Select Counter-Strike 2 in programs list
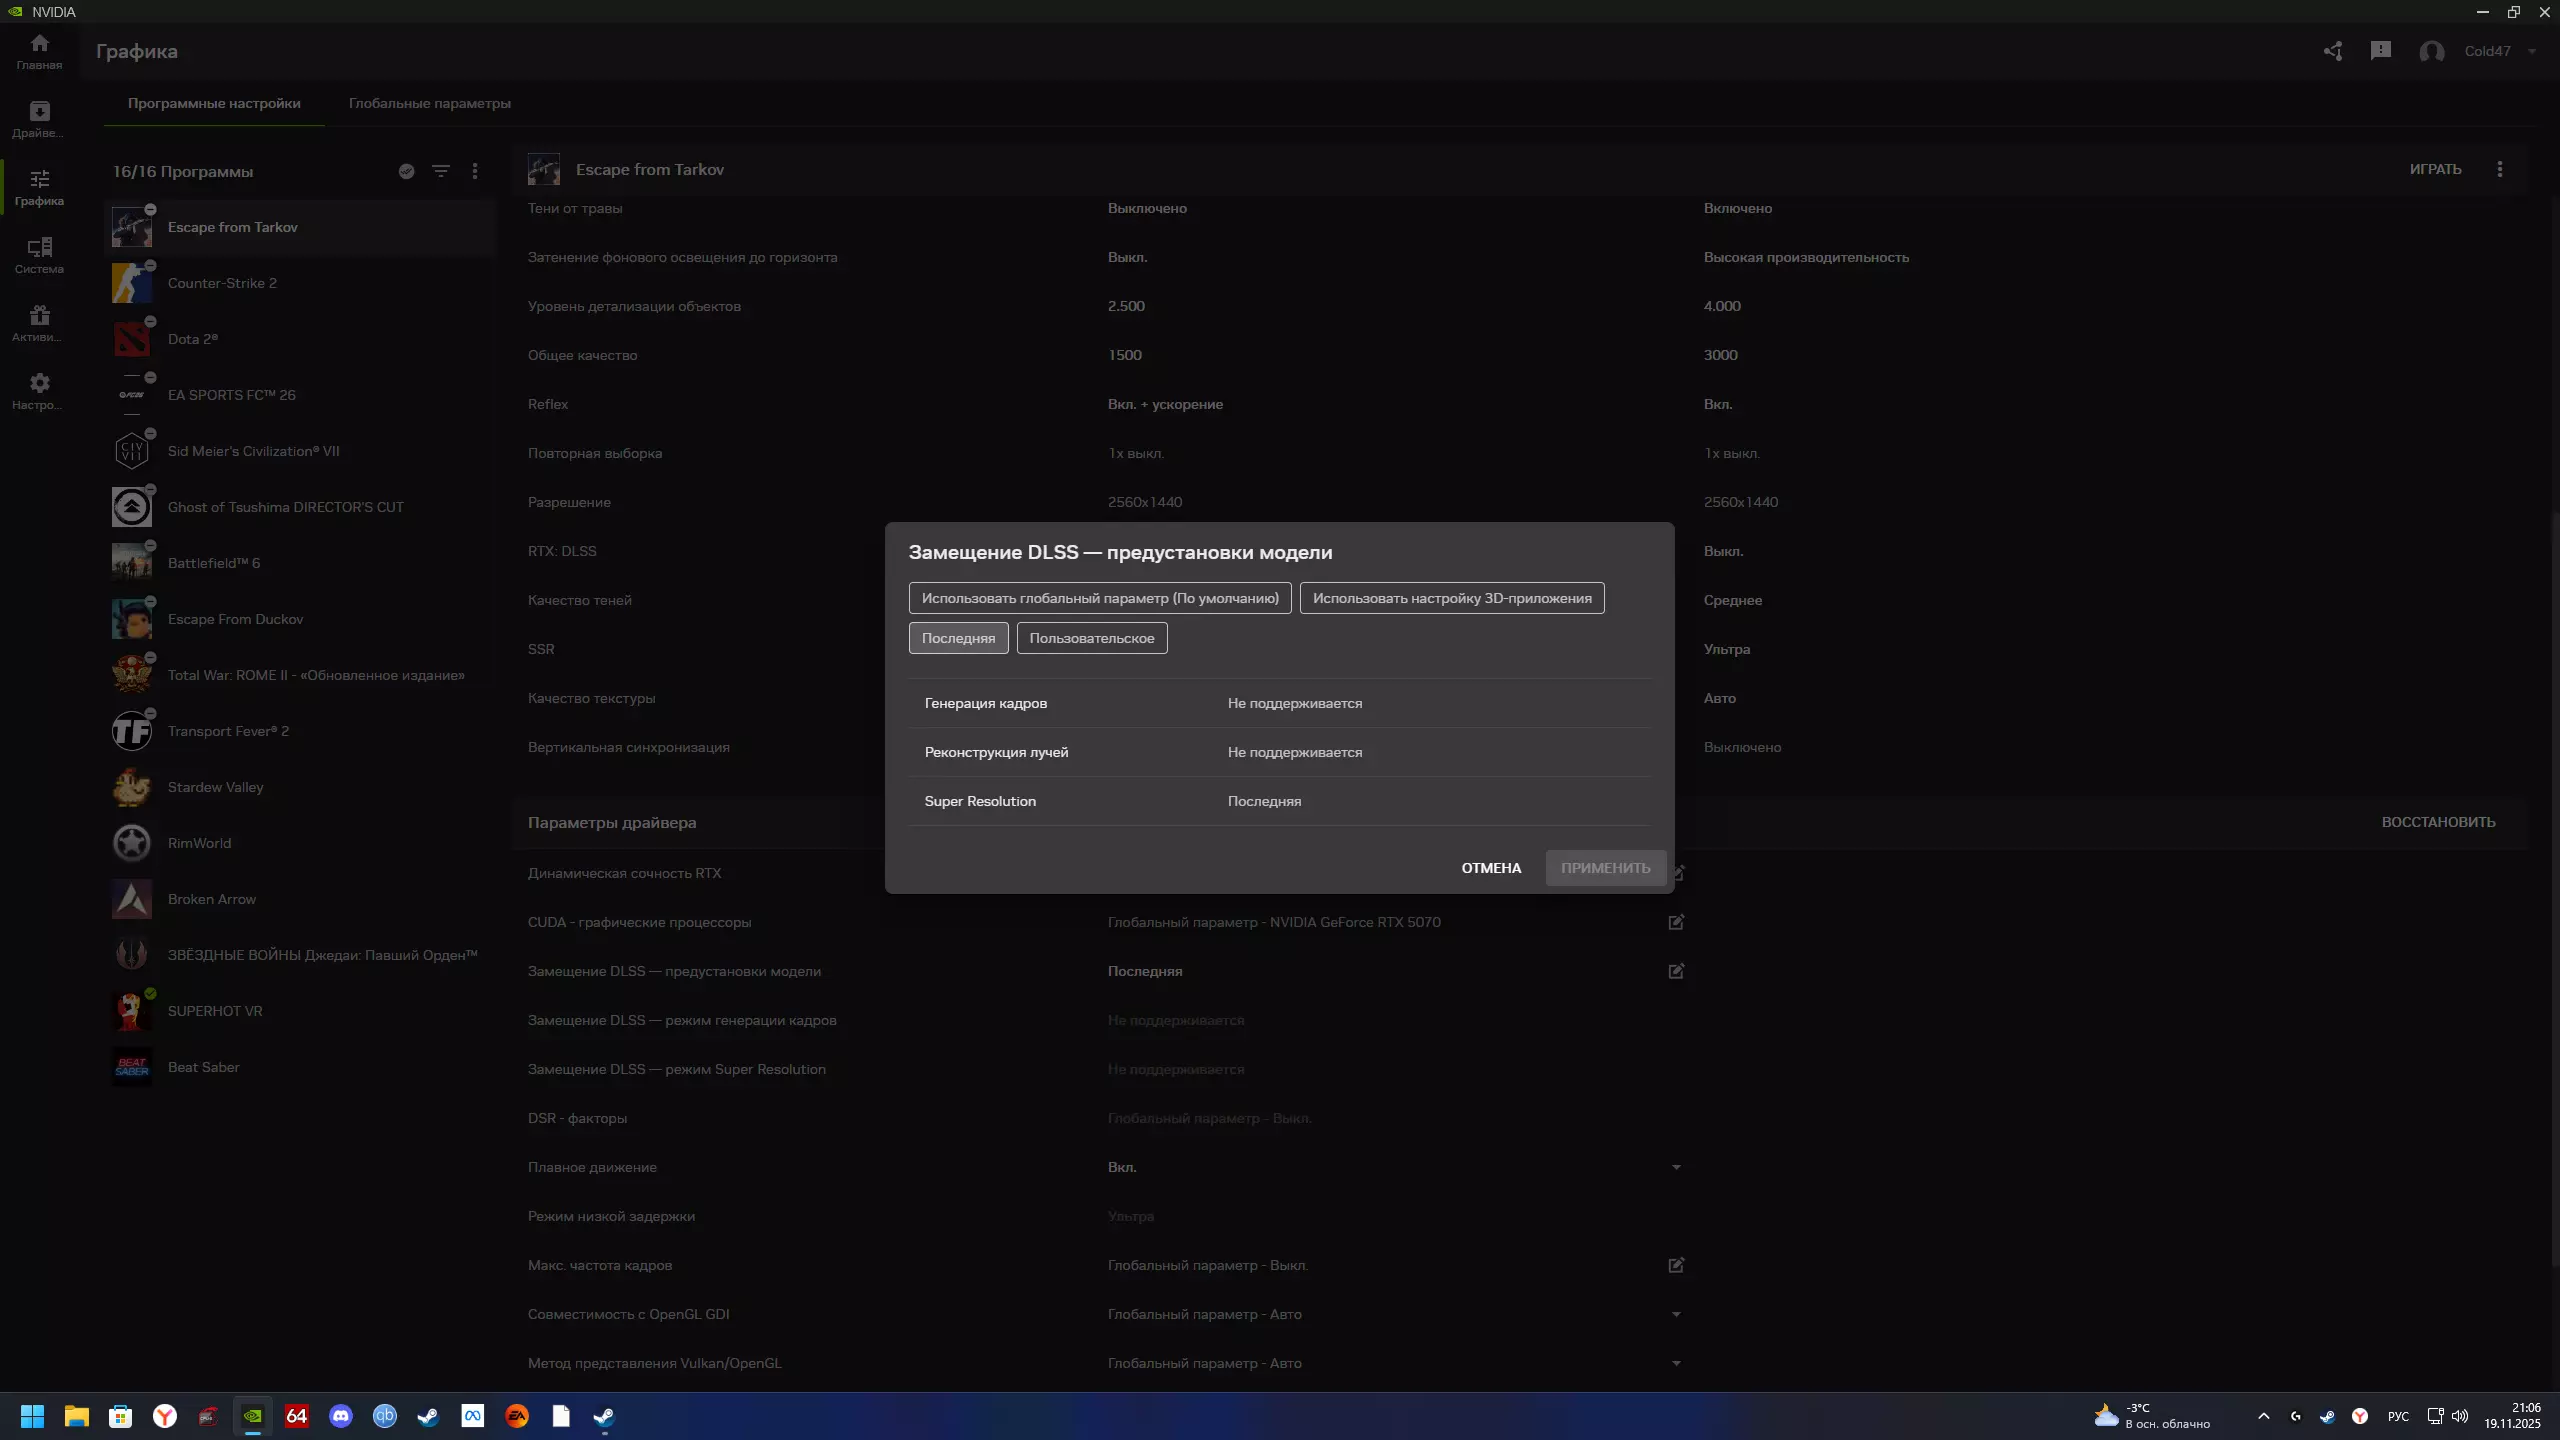The height and width of the screenshot is (1440, 2560). pyautogui.click(x=222, y=283)
